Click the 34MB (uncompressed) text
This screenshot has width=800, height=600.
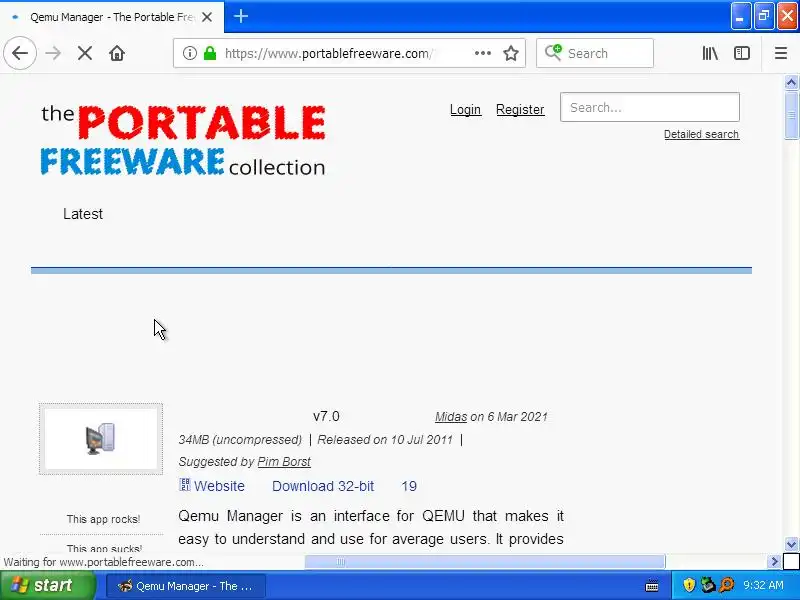click(x=240, y=440)
